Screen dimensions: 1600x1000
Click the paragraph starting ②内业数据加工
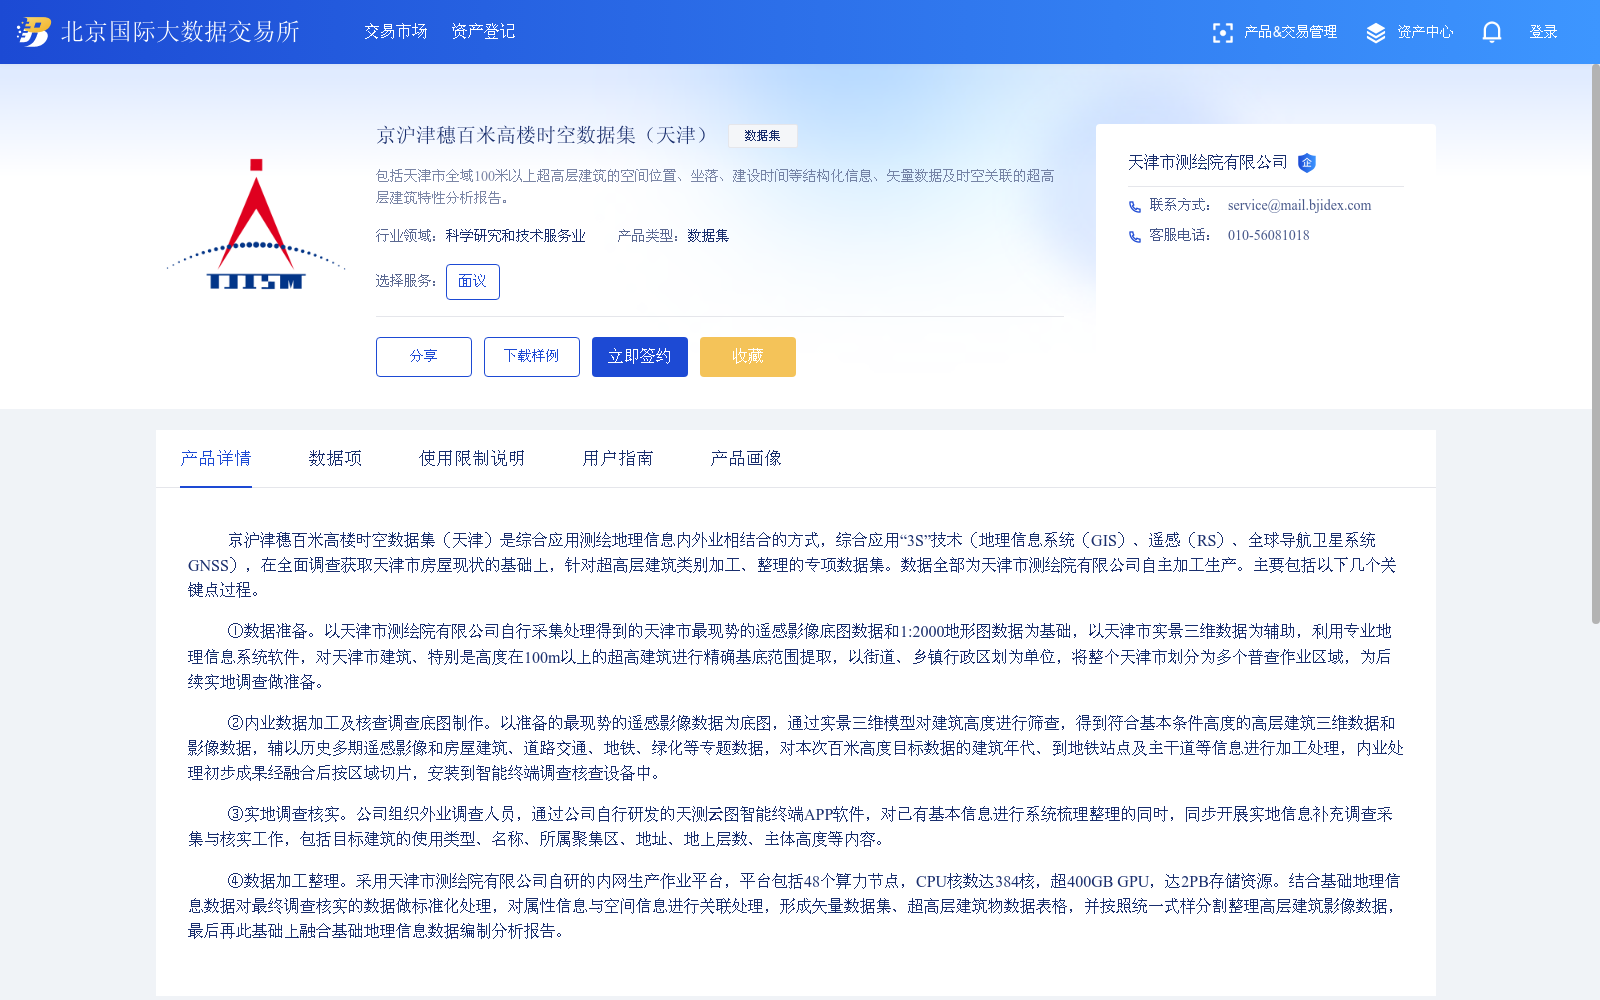tap(796, 748)
